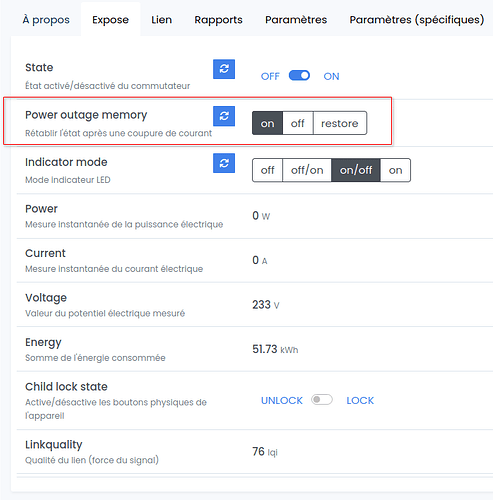Select the Energy value 51.73 kWh

click(275, 349)
